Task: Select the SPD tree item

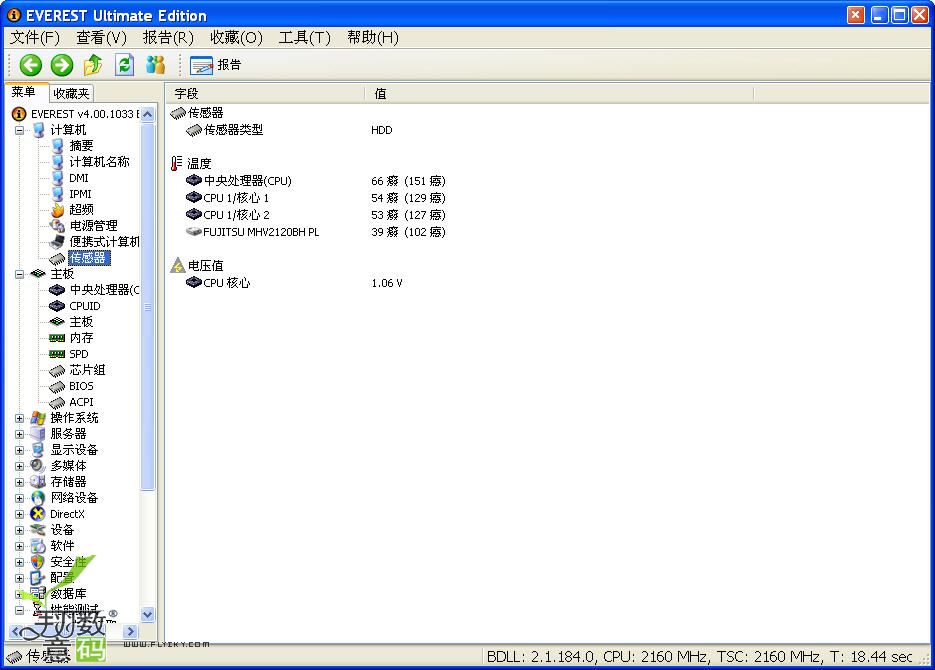Action: (79, 354)
